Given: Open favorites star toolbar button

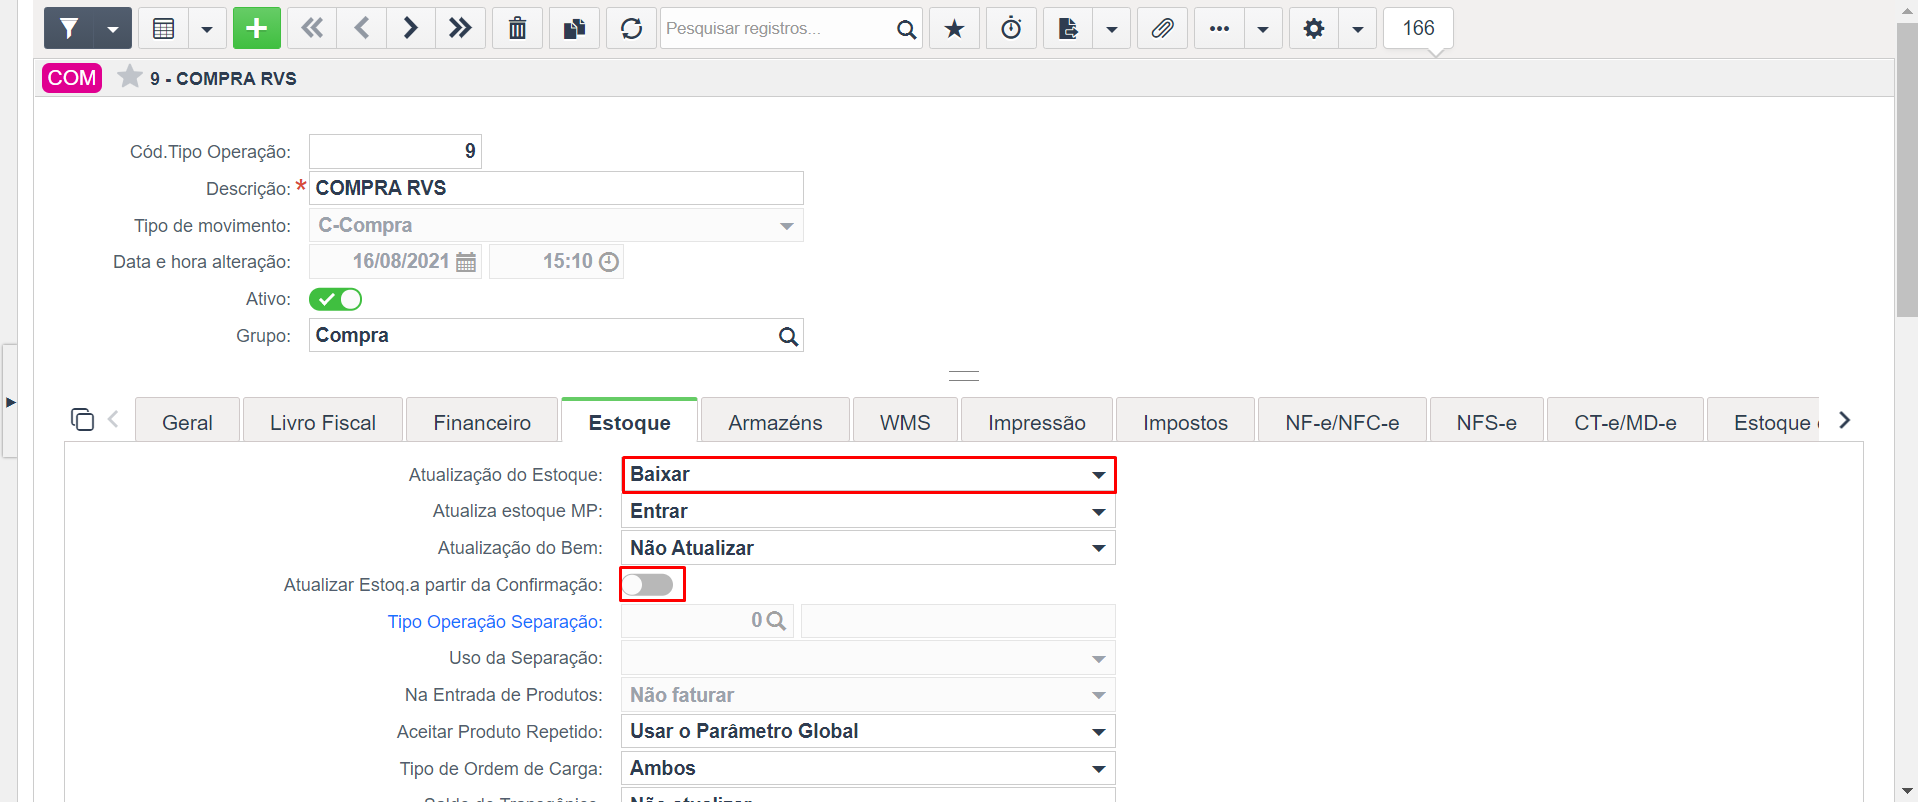Looking at the screenshot, I should [x=954, y=28].
